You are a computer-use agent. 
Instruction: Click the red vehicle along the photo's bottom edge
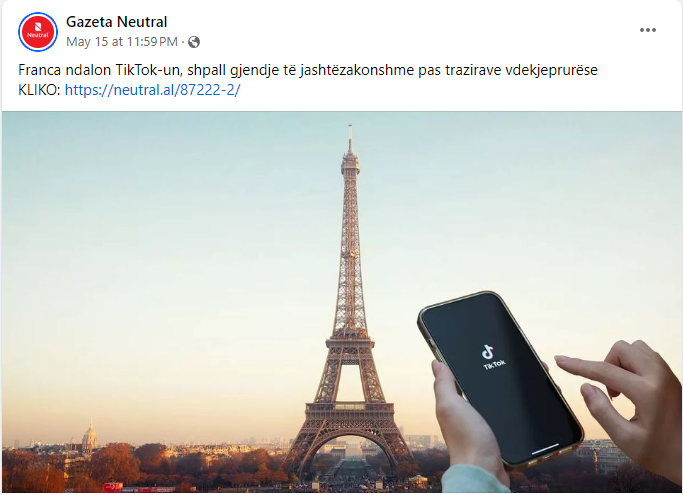113,487
